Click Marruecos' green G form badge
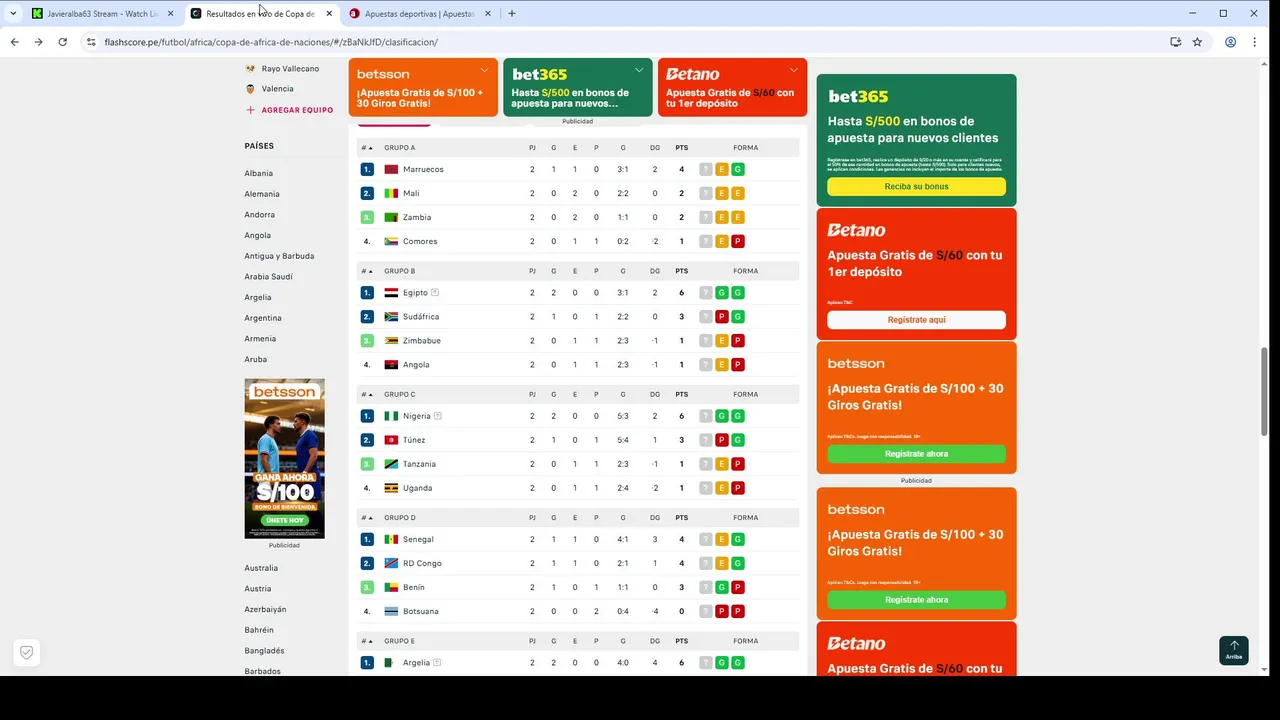Image resolution: width=1280 pixels, height=720 pixels. tap(738, 169)
